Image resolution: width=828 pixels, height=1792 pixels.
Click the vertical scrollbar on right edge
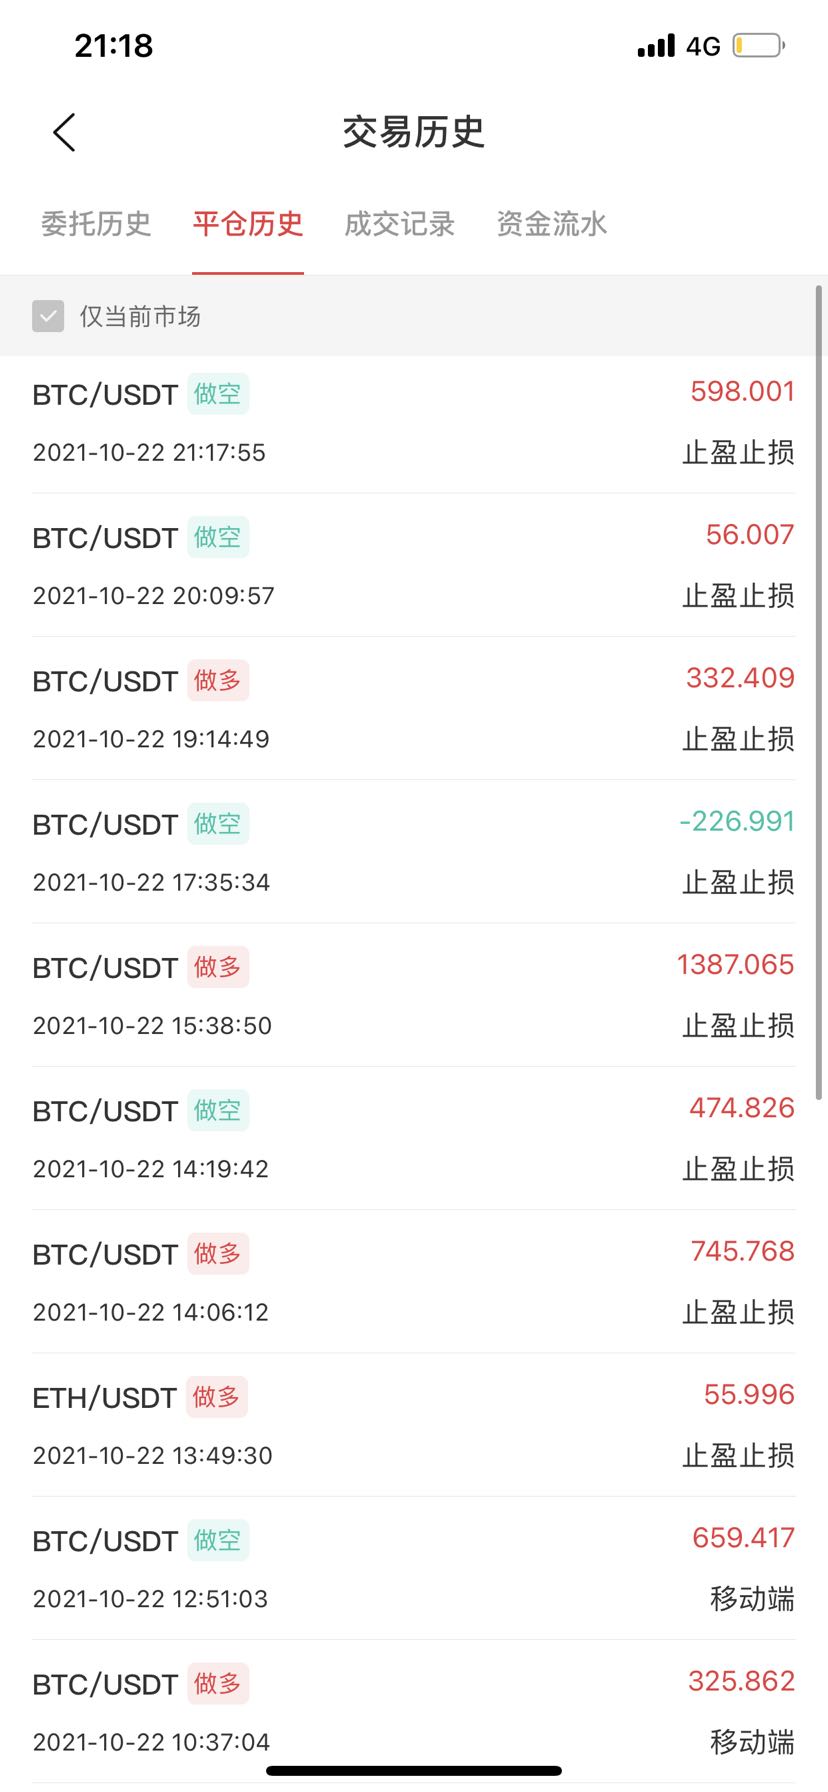820,692
